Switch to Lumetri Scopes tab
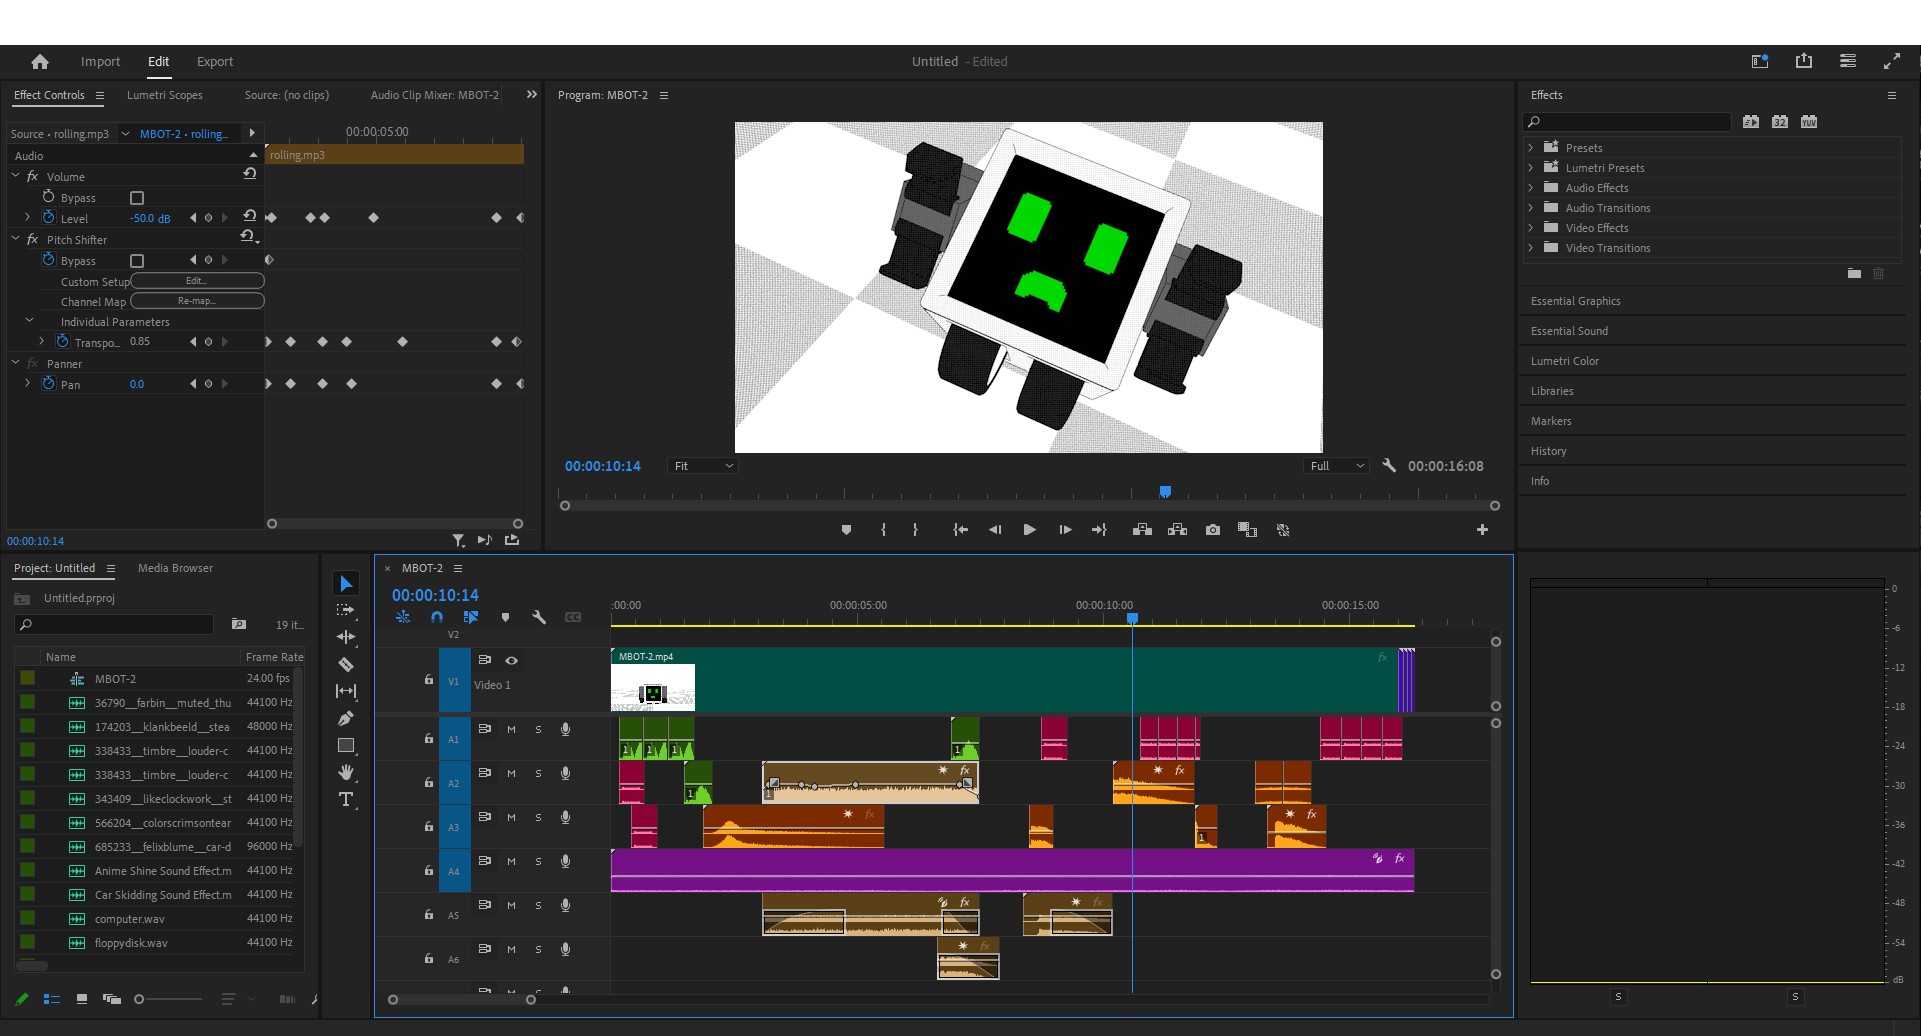Viewport: 1921px width, 1036px height. (x=165, y=95)
